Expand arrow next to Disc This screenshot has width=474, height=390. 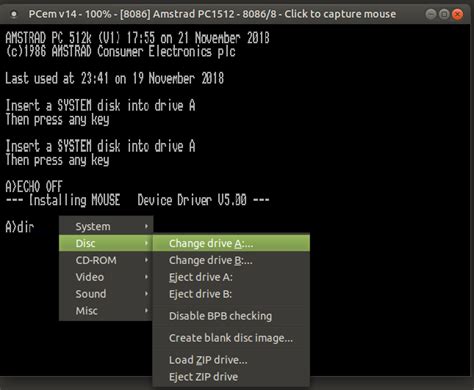coord(146,243)
